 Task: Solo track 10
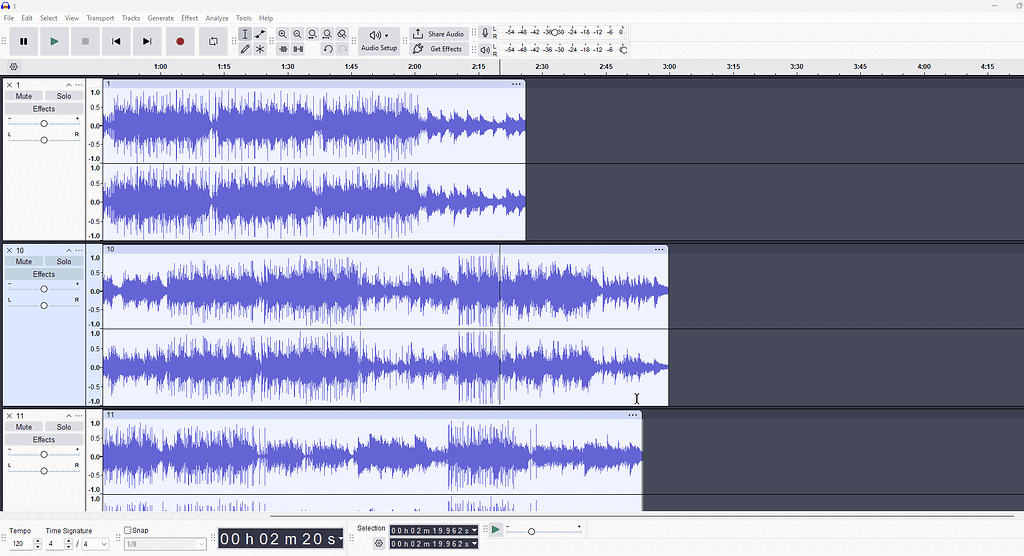pos(64,261)
